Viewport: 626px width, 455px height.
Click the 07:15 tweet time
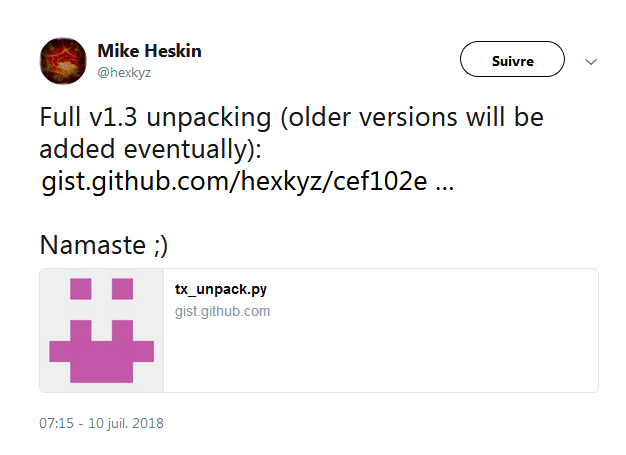(57, 423)
